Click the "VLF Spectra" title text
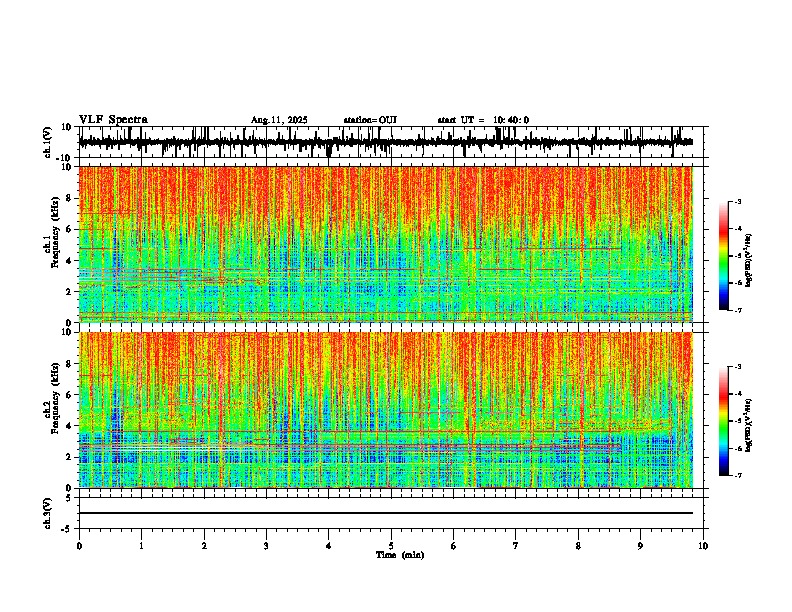The width and height of the screenshot is (792, 612). tap(113, 120)
